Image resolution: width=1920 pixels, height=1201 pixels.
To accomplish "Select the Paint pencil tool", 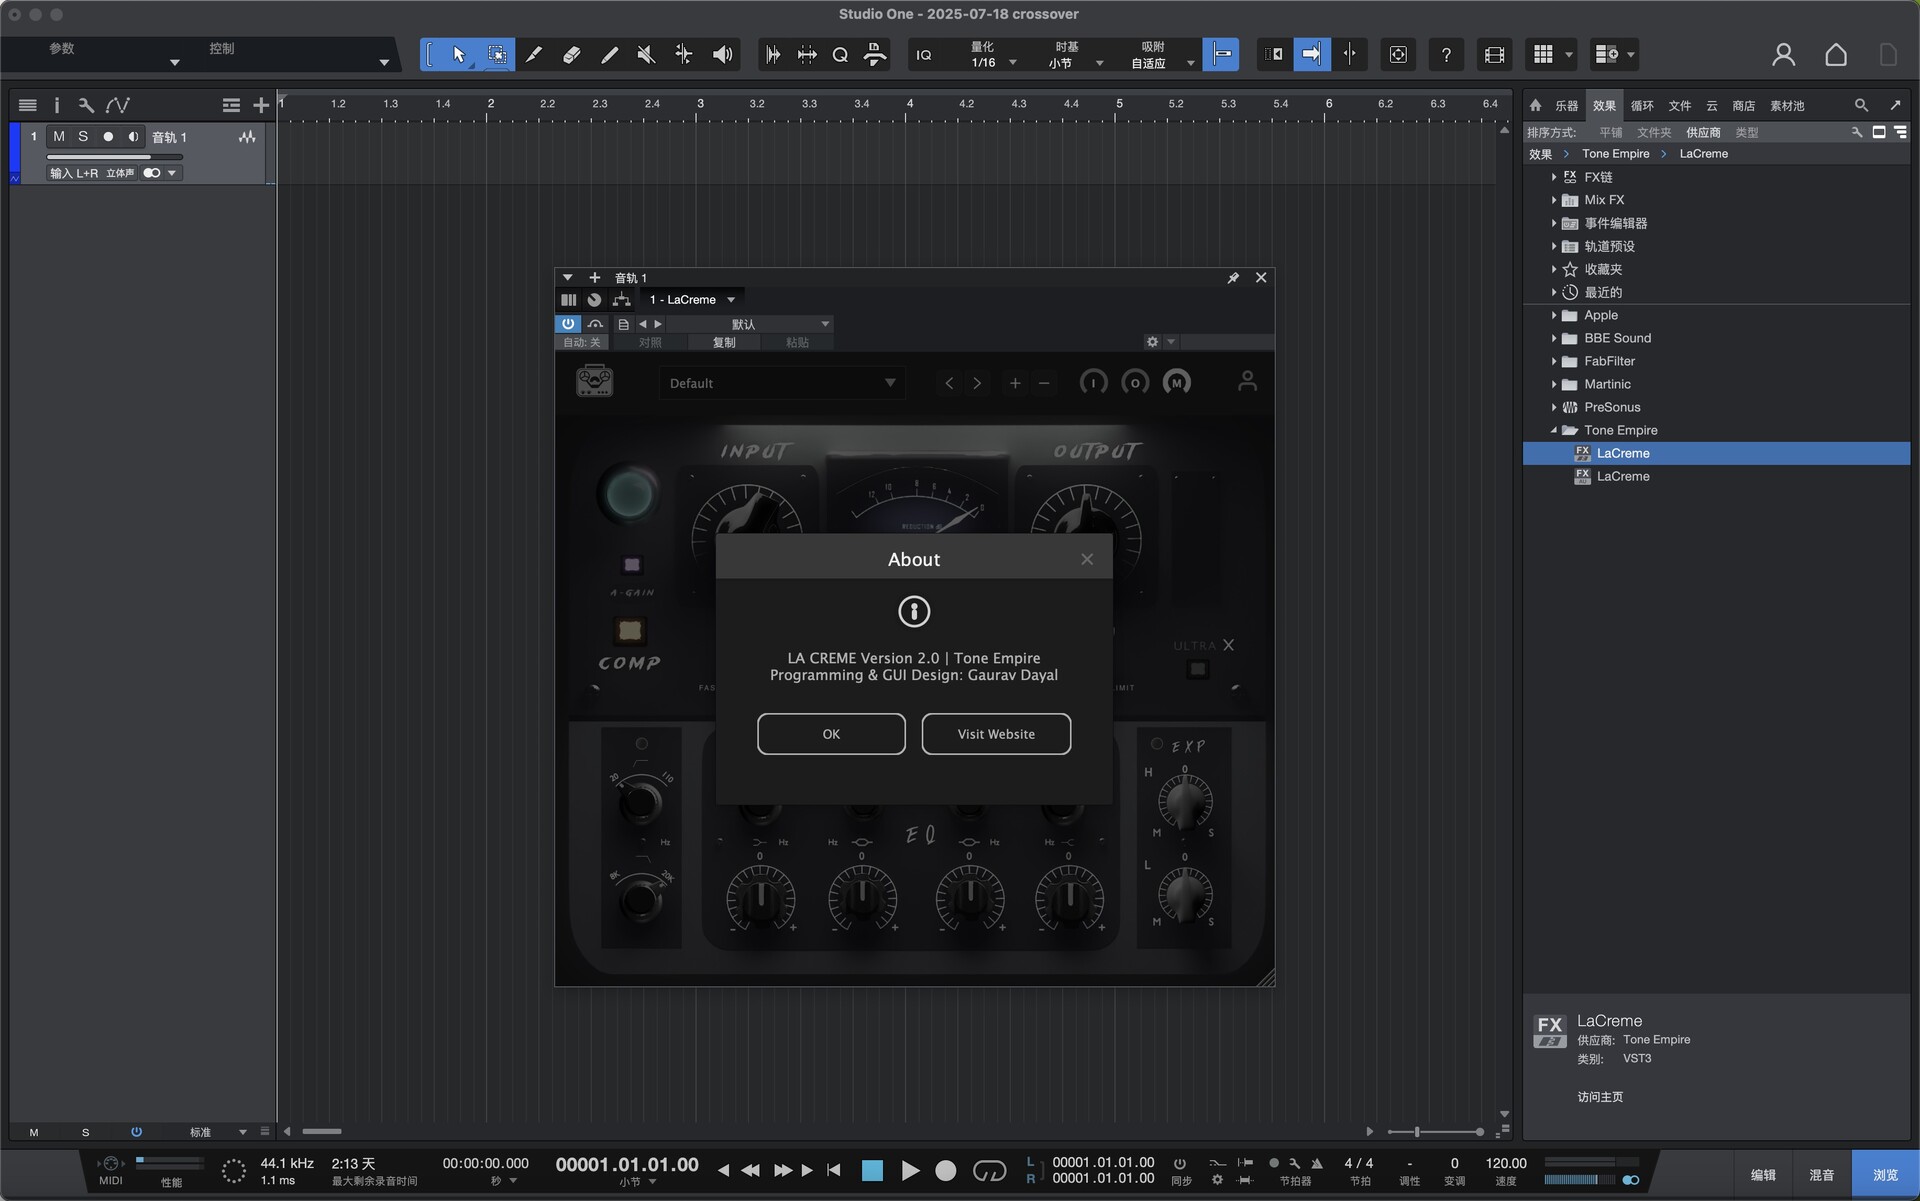I will [534, 55].
